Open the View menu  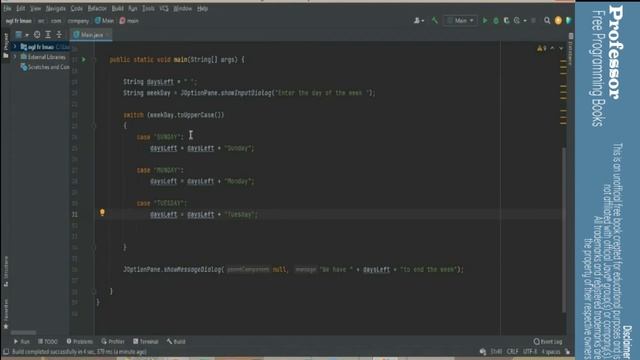coord(36,8)
